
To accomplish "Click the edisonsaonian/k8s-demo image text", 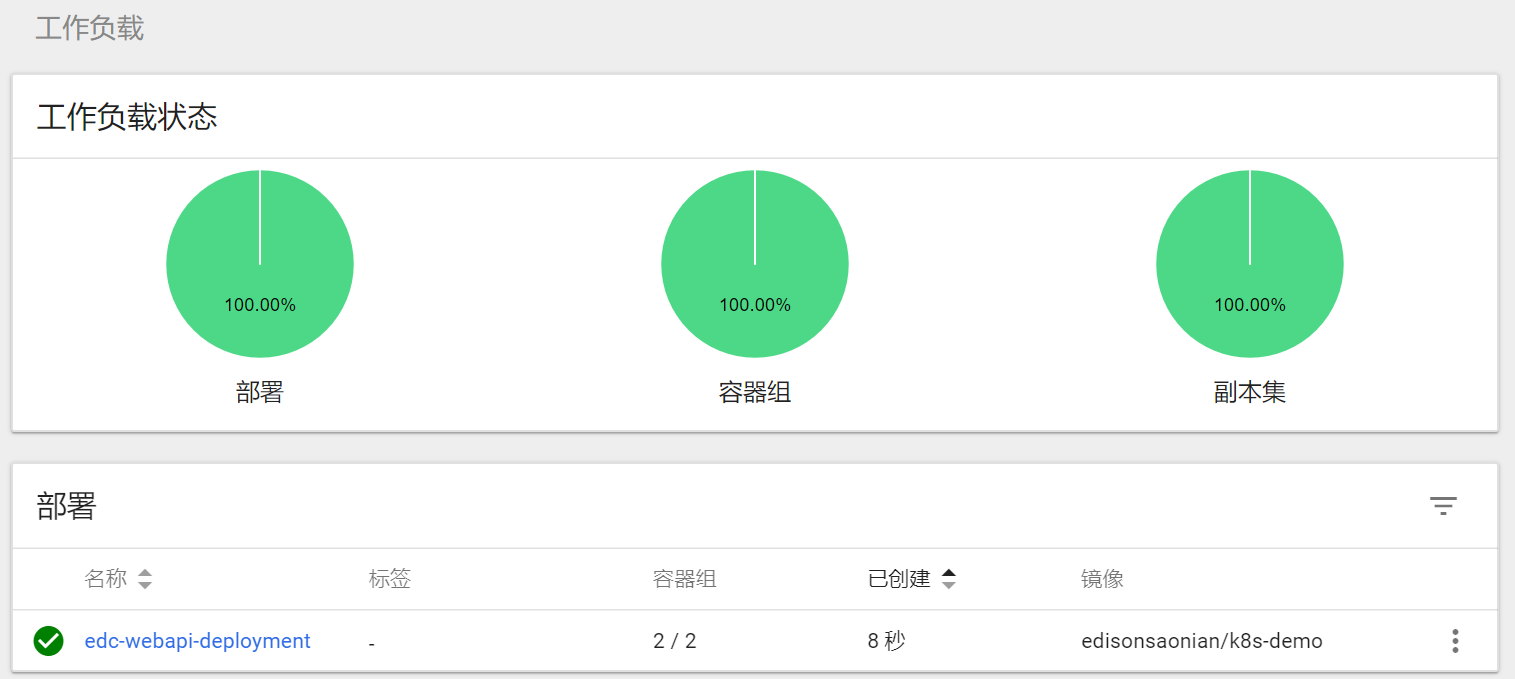I will (1202, 641).
